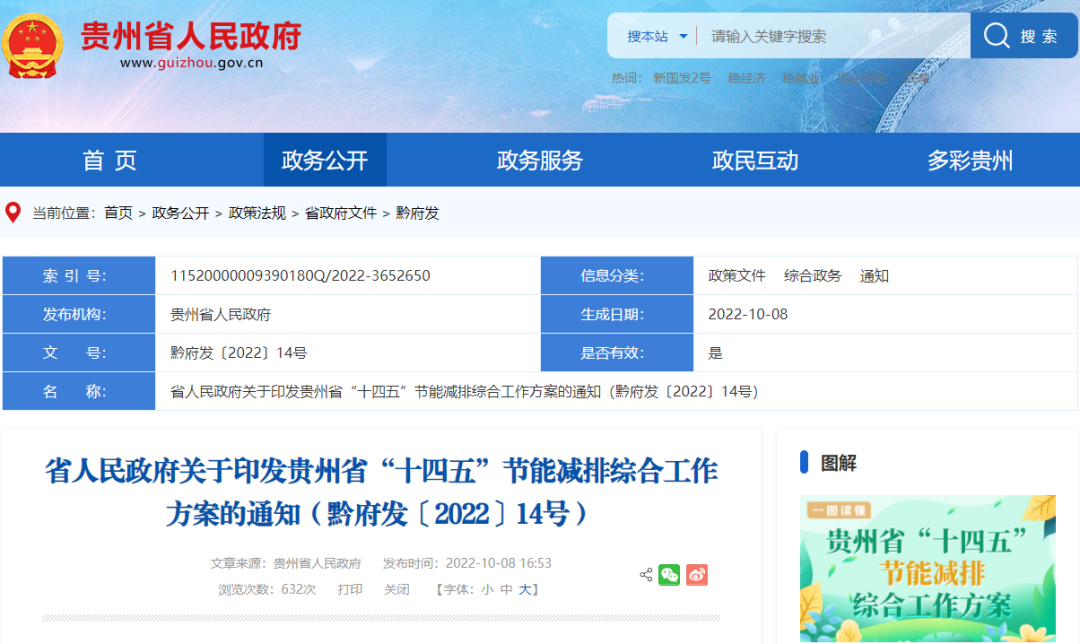Screen dimensions: 1080x644
Task: Click hot word 稳经济
Action: pos(747,79)
